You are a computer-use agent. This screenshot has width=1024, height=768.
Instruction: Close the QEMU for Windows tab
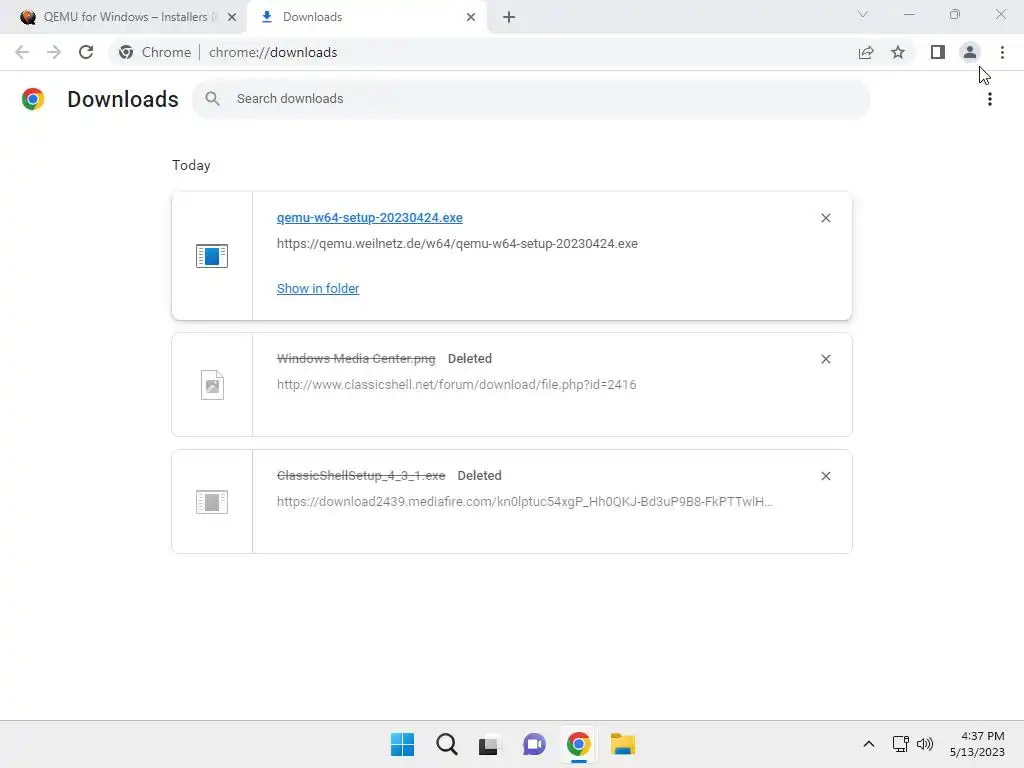232,17
